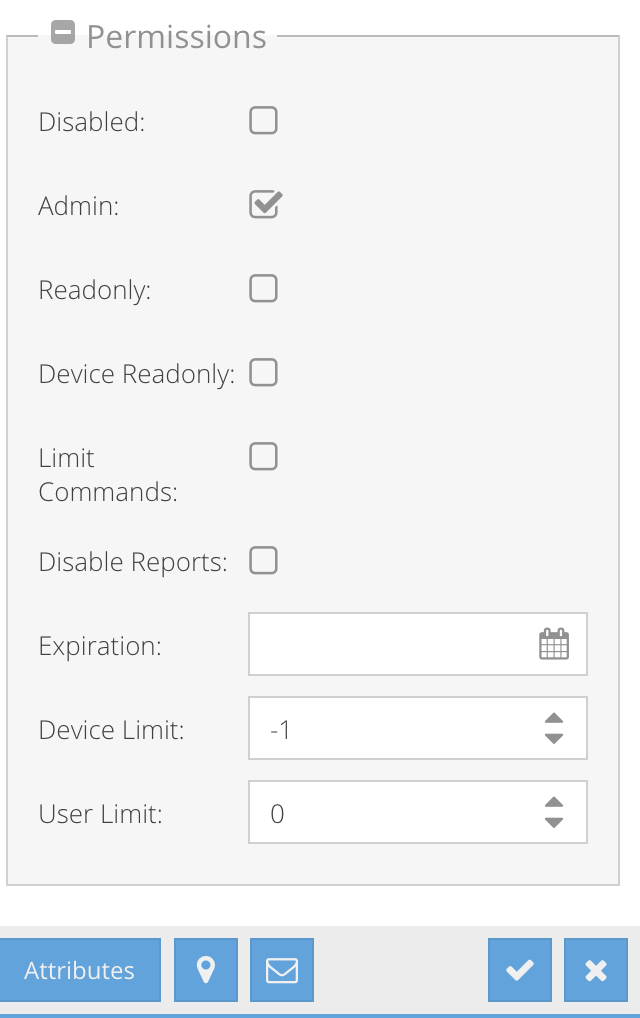Collapse the Permissions section
640x1018 pixels.
(x=63, y=31)
